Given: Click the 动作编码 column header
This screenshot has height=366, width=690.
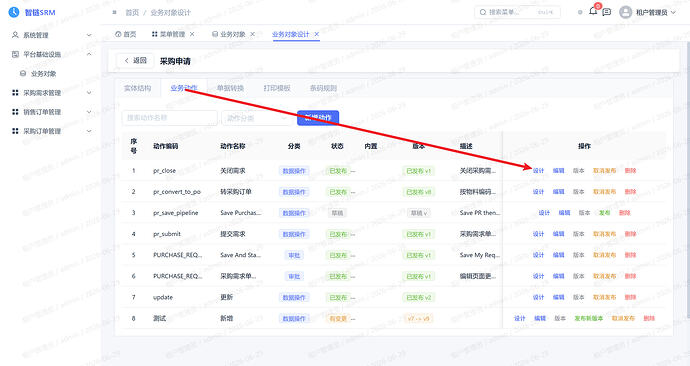Looking at the screenshot, I should point(165,146).
